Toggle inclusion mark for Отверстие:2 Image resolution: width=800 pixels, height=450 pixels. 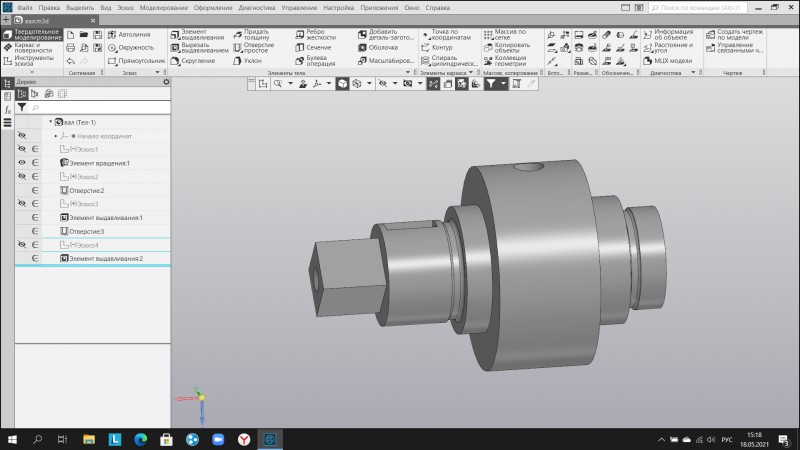35,190
